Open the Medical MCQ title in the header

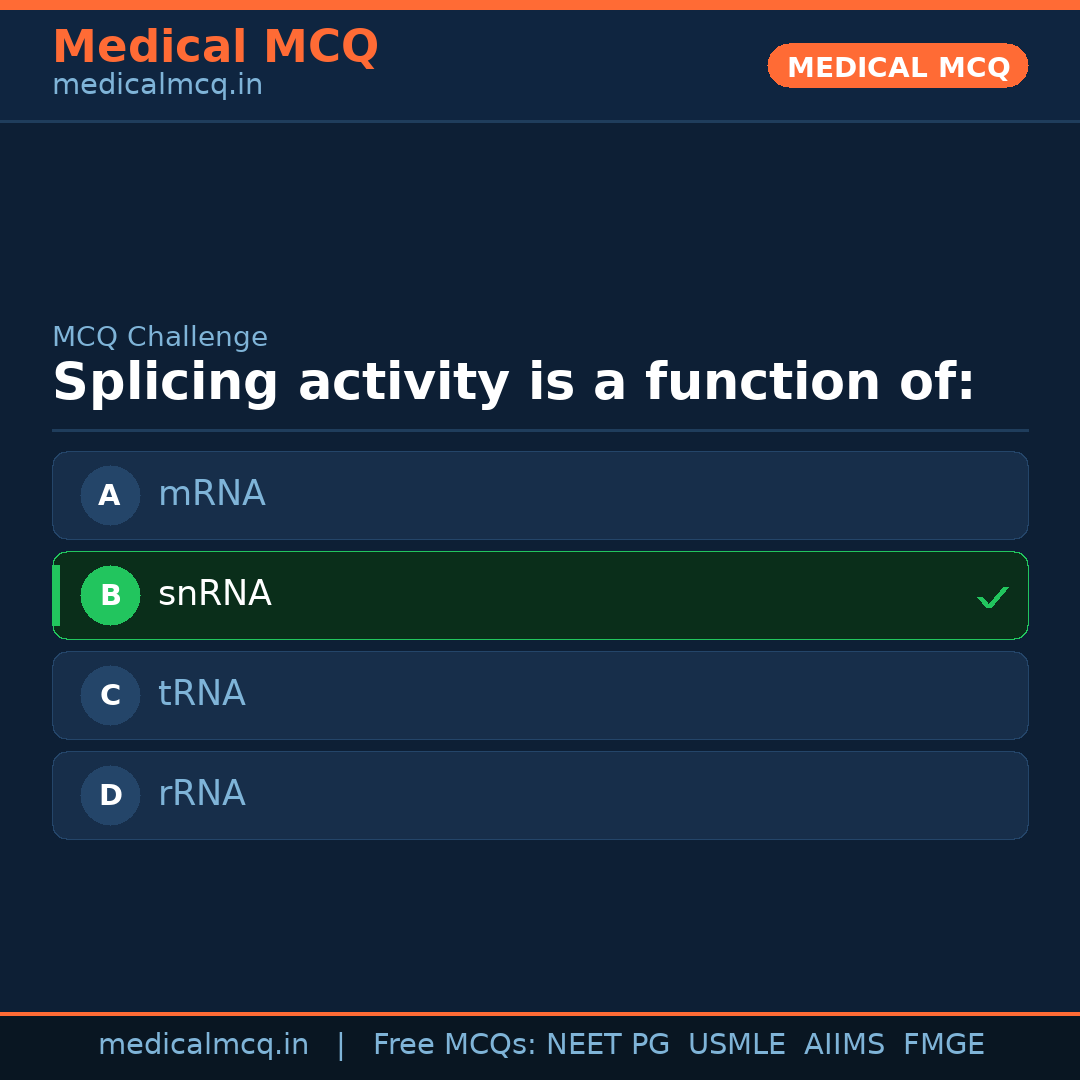(x=215, y=47)
